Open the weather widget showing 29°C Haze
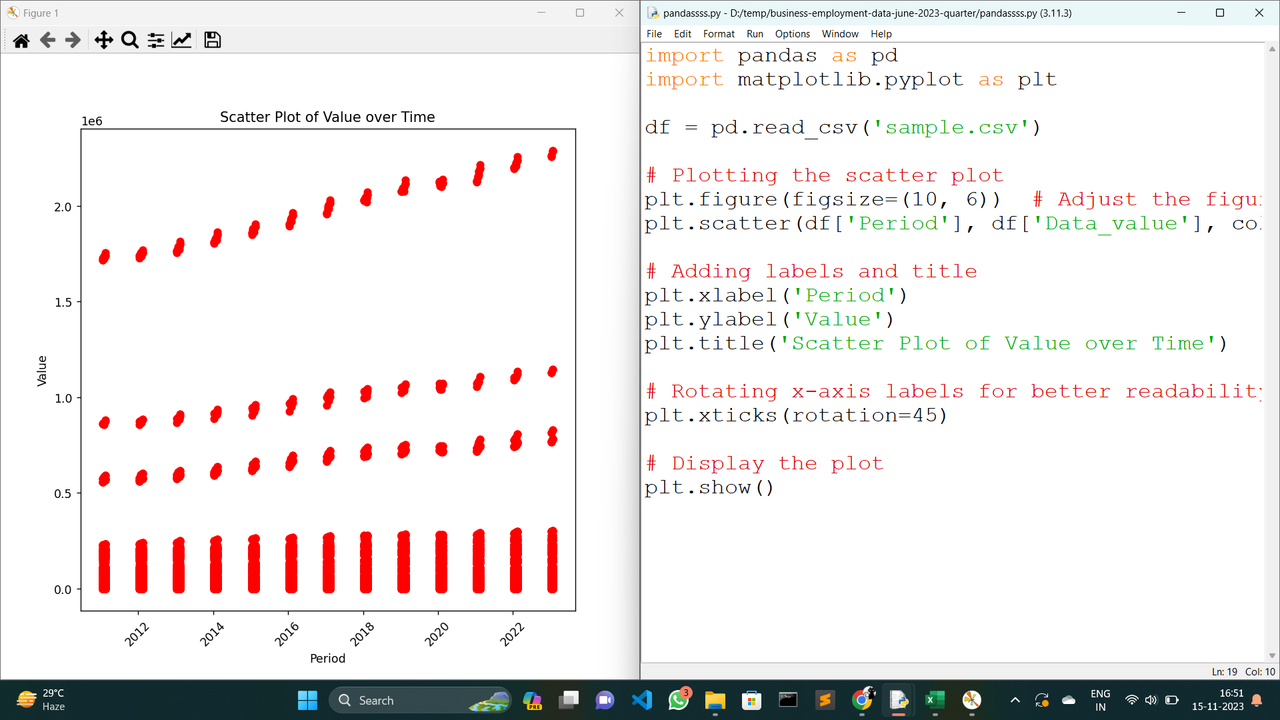 42,700
